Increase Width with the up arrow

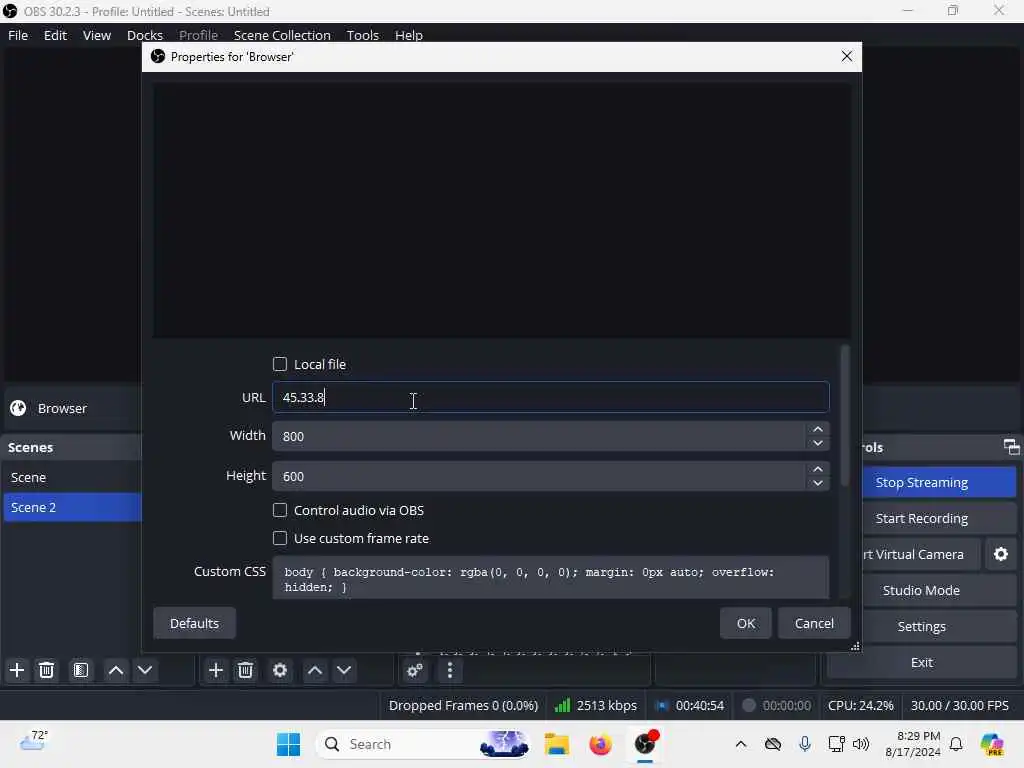[818, 429]
